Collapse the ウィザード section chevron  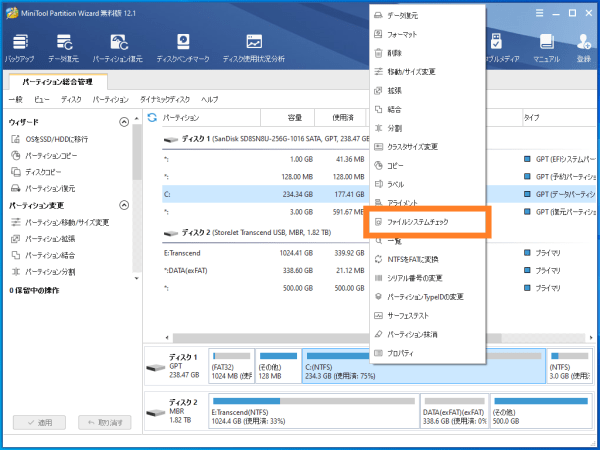[x=124, y=122]
